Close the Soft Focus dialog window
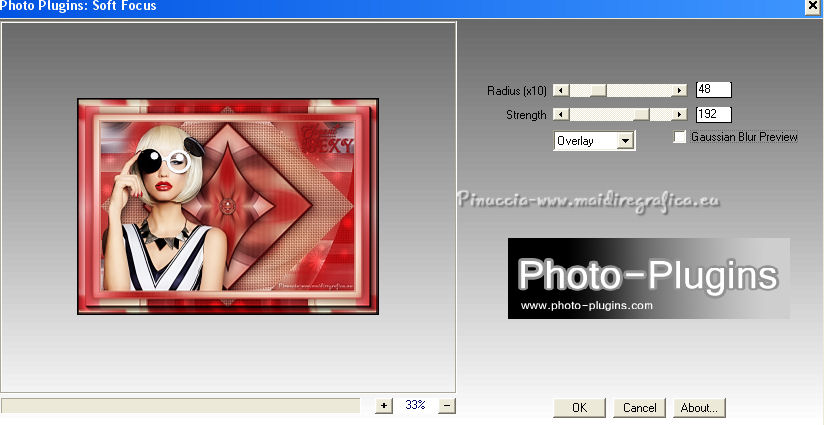Image resolution: width=824 pixels, height=425 pixels. pyautogui.click(x=812, y=5)
